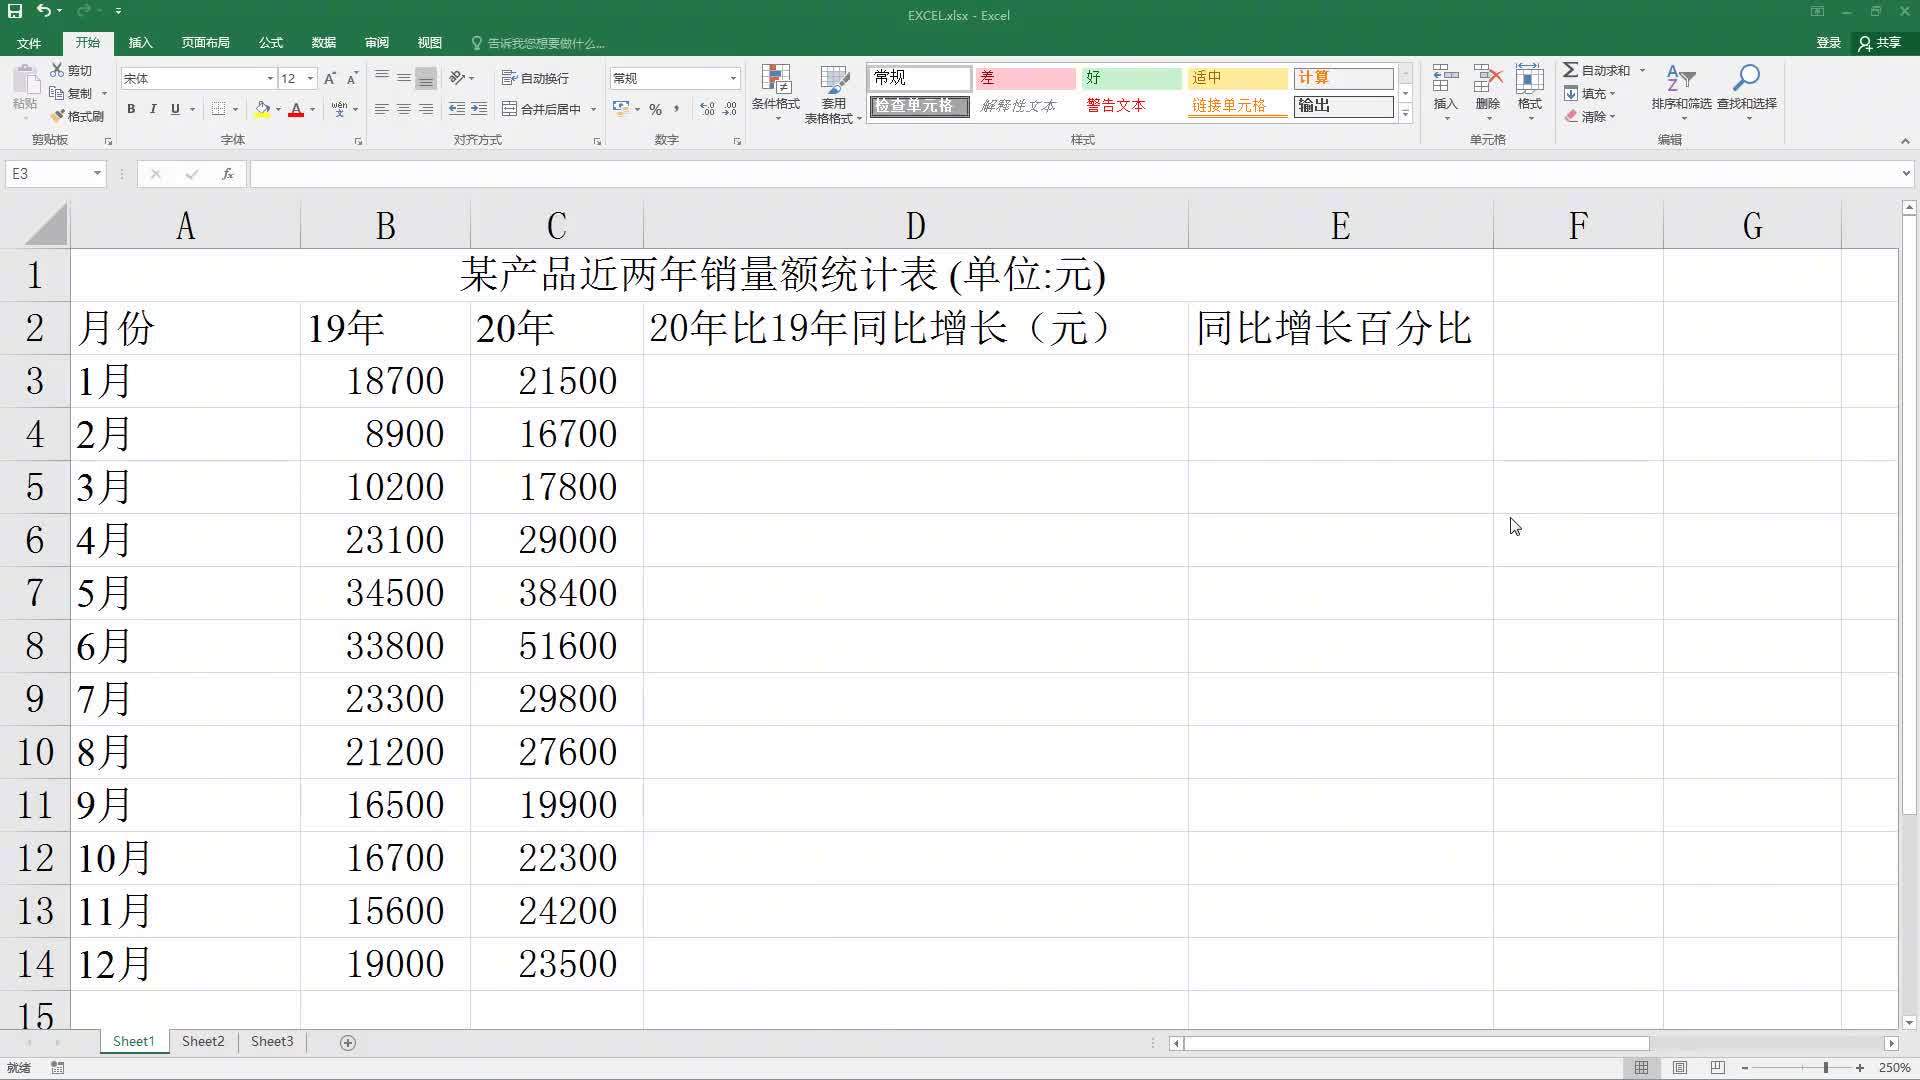Screen dimensions: 1920x1080
Task: Toggle bold formatting
Action: tap(131, 109)
